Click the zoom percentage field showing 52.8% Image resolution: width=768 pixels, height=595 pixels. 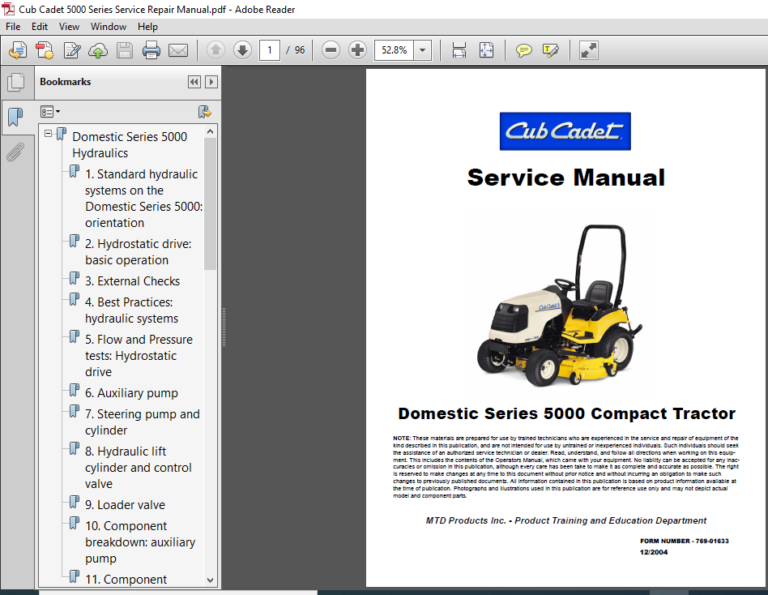coord(394,50)
